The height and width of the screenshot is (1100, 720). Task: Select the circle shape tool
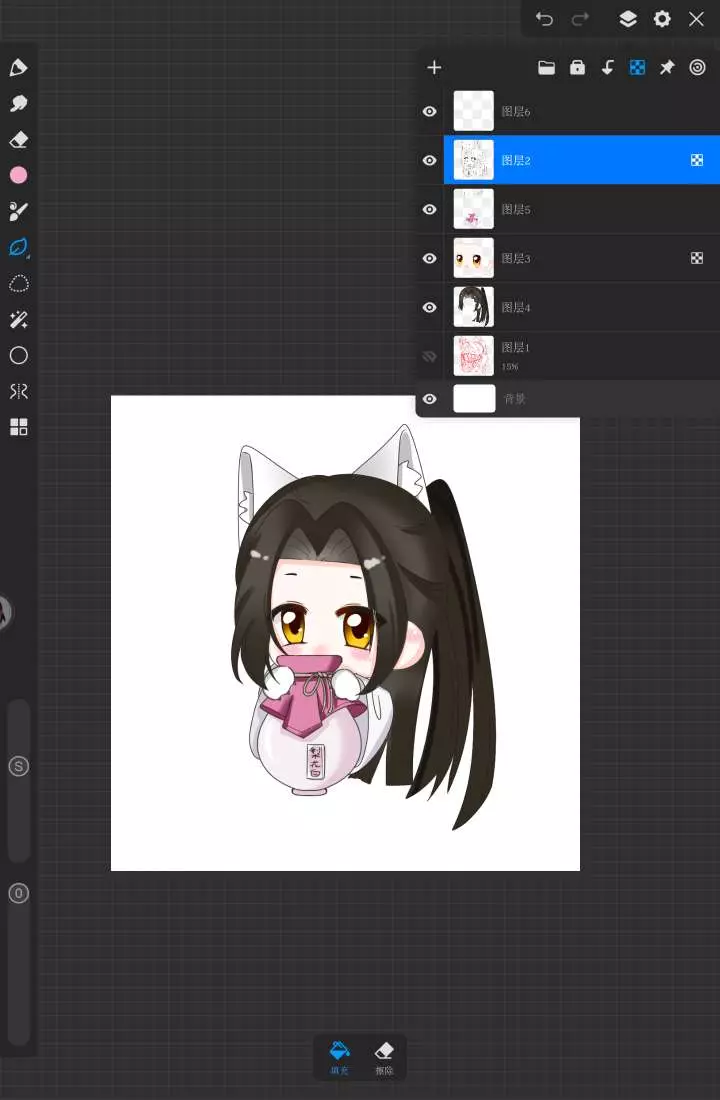(x=19, y=355)
